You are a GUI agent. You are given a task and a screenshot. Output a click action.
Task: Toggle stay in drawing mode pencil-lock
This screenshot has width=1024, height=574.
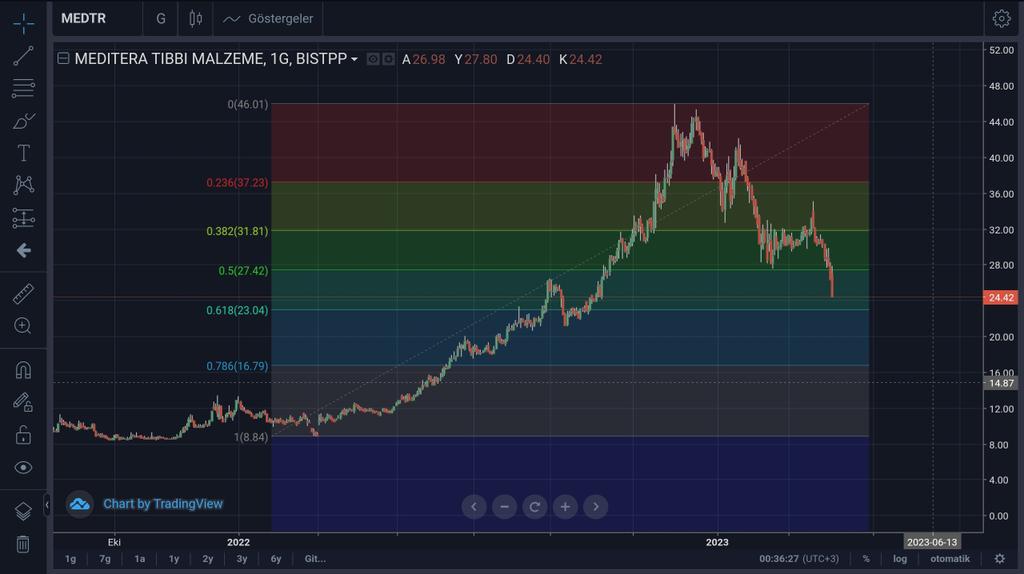tap(24, 402)
